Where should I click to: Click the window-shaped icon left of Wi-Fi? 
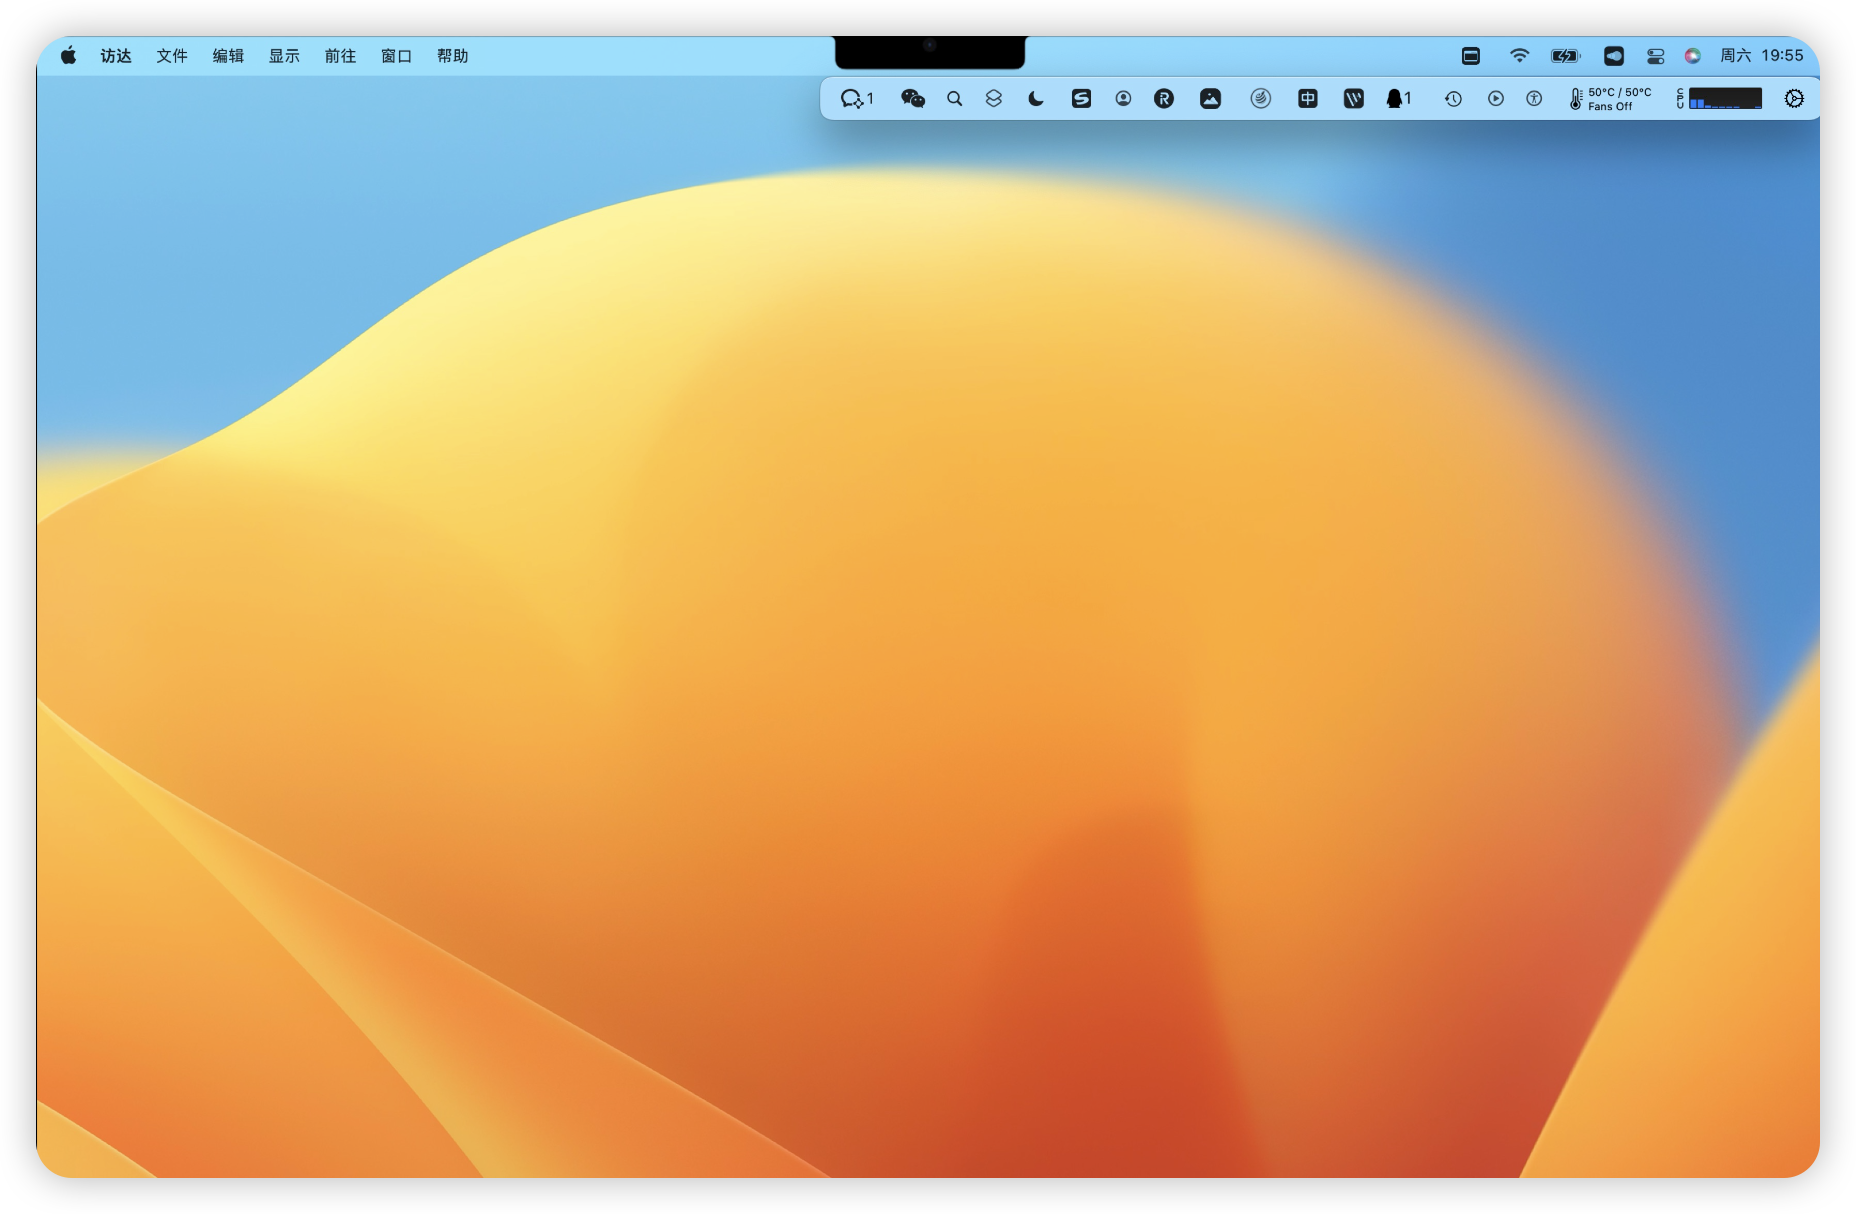[x=1471, y=56]
